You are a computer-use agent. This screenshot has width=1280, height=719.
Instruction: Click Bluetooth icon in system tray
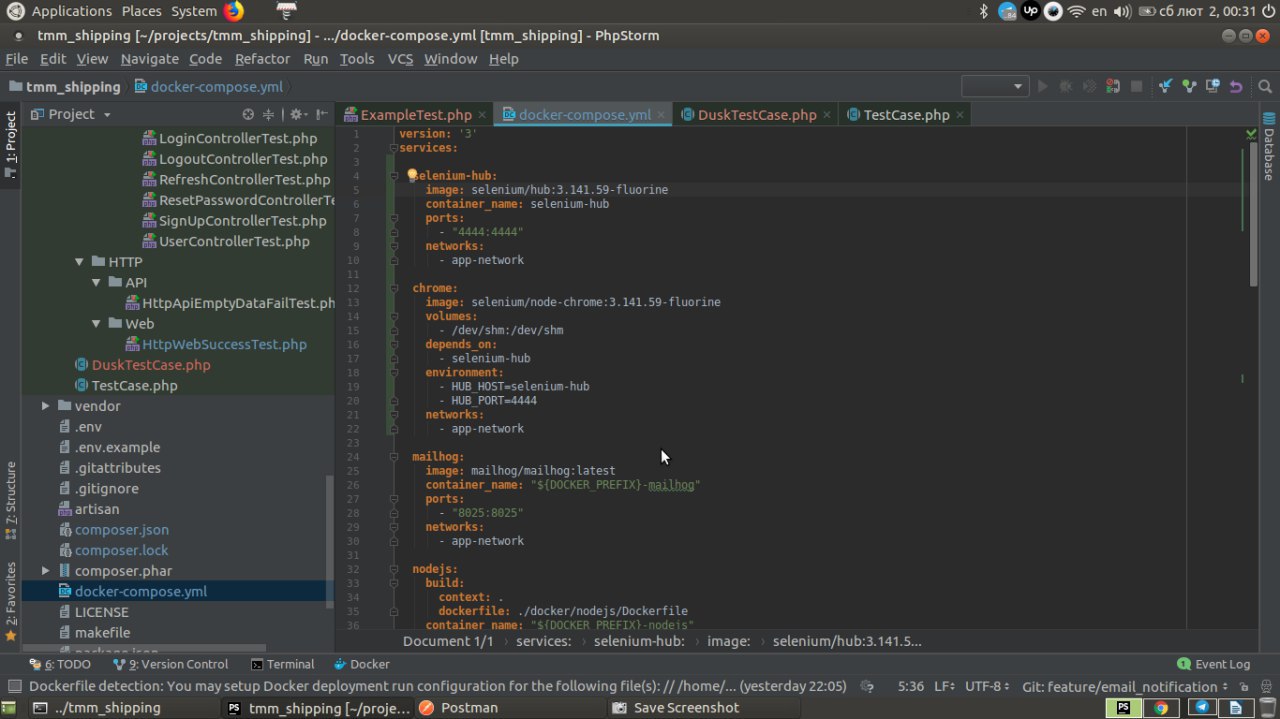[984, 11]
